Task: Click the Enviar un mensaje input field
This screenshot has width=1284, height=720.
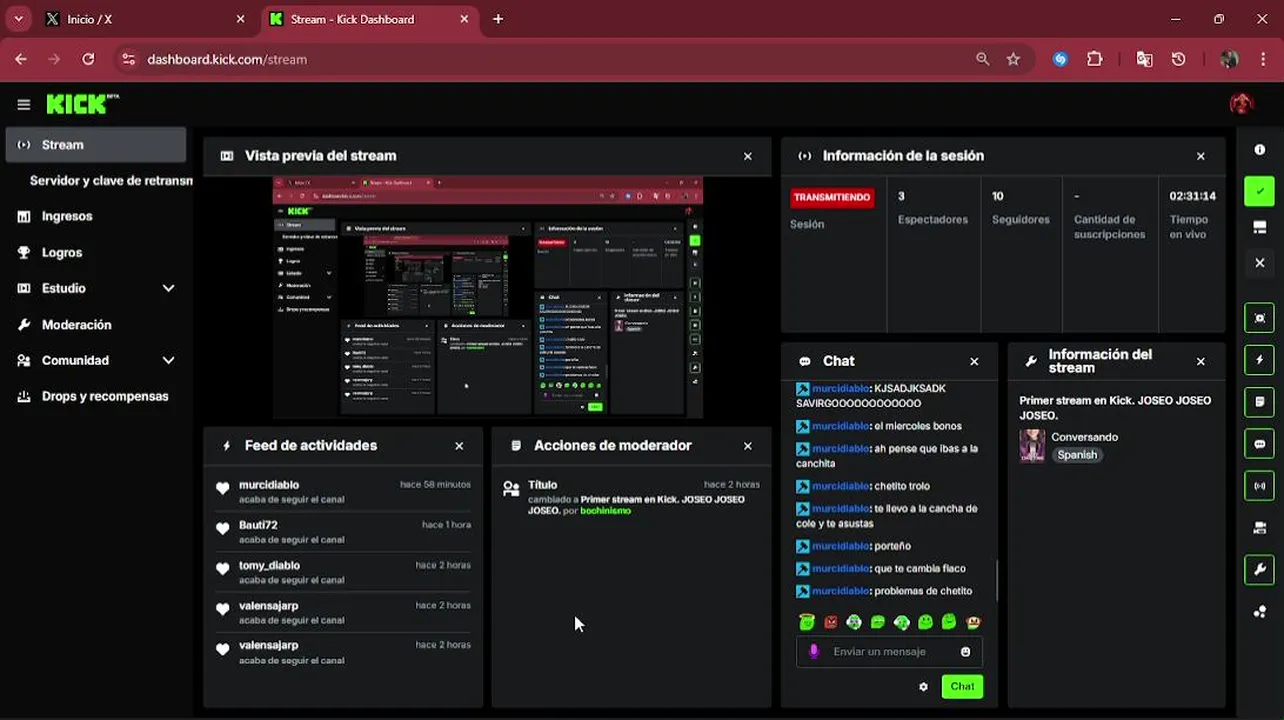Action: click(x=889, y=652)
